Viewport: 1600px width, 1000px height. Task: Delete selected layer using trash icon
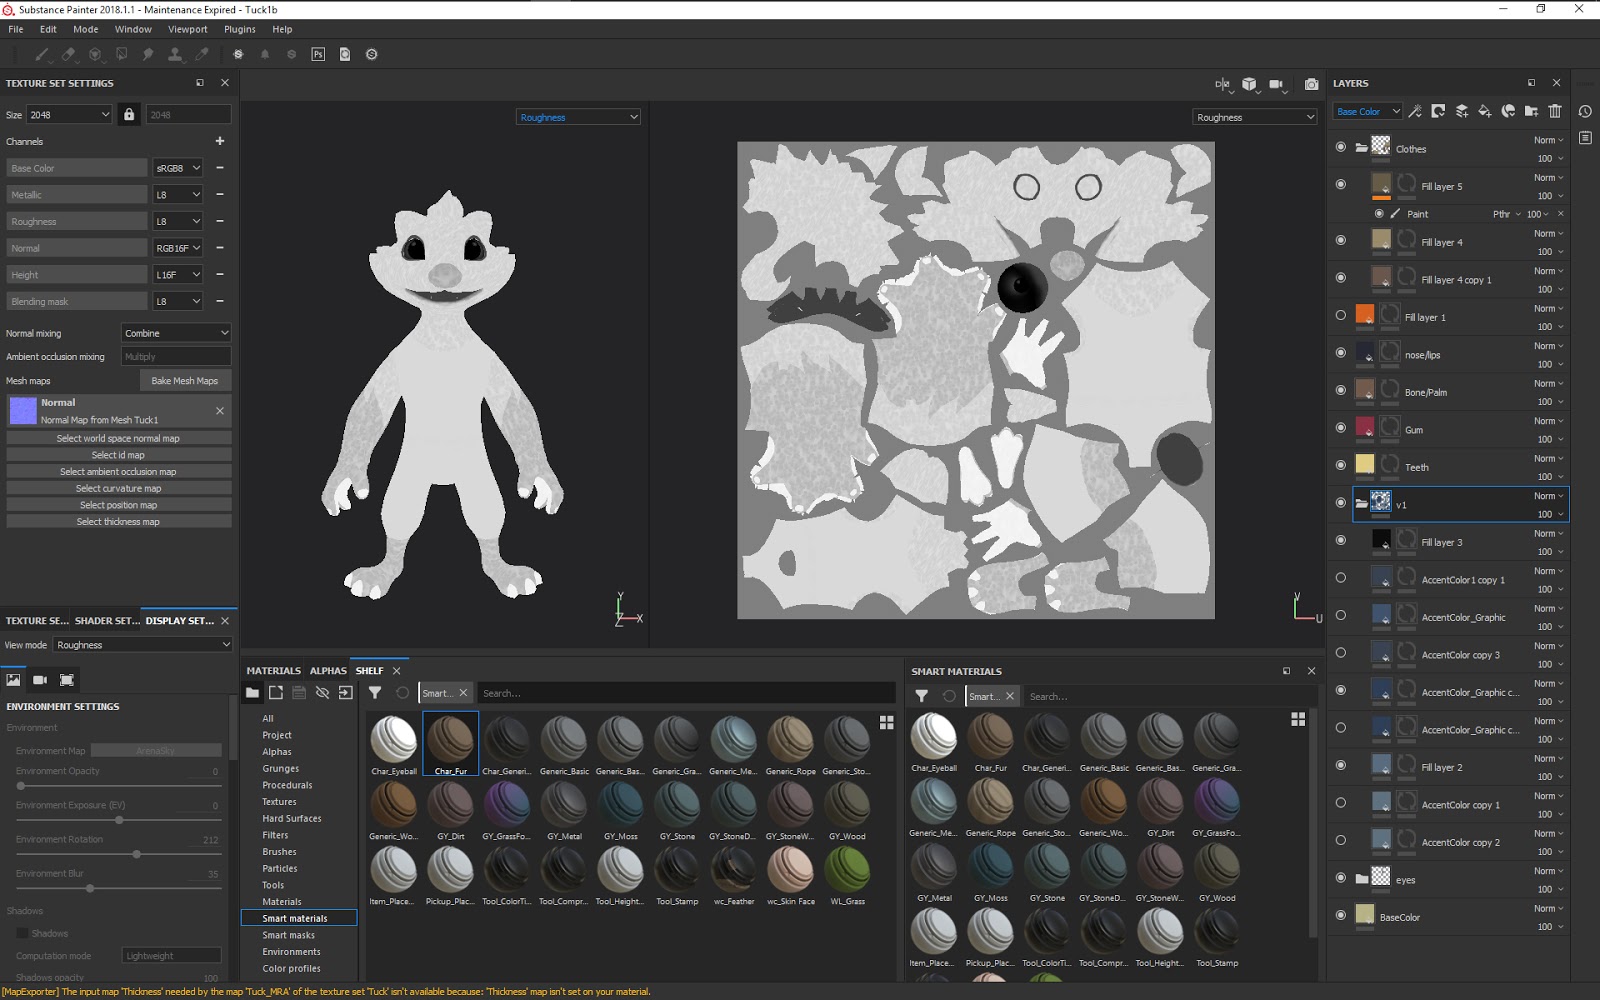[x=1554, y=112]
